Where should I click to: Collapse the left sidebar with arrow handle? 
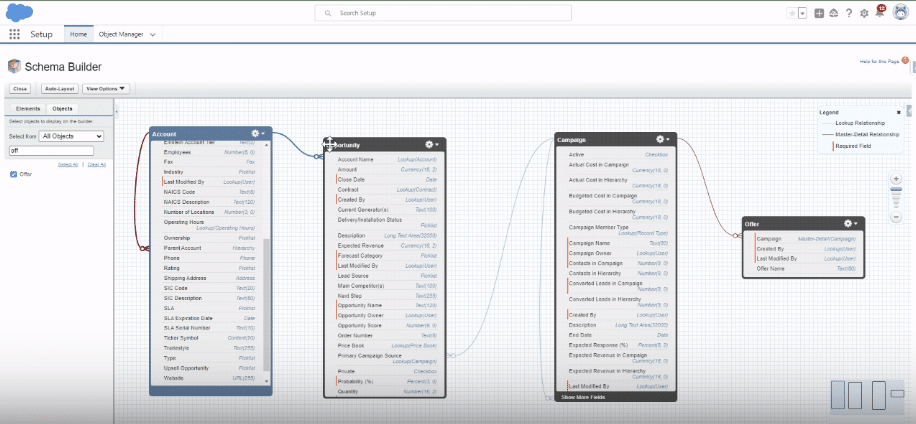(116, 110)
